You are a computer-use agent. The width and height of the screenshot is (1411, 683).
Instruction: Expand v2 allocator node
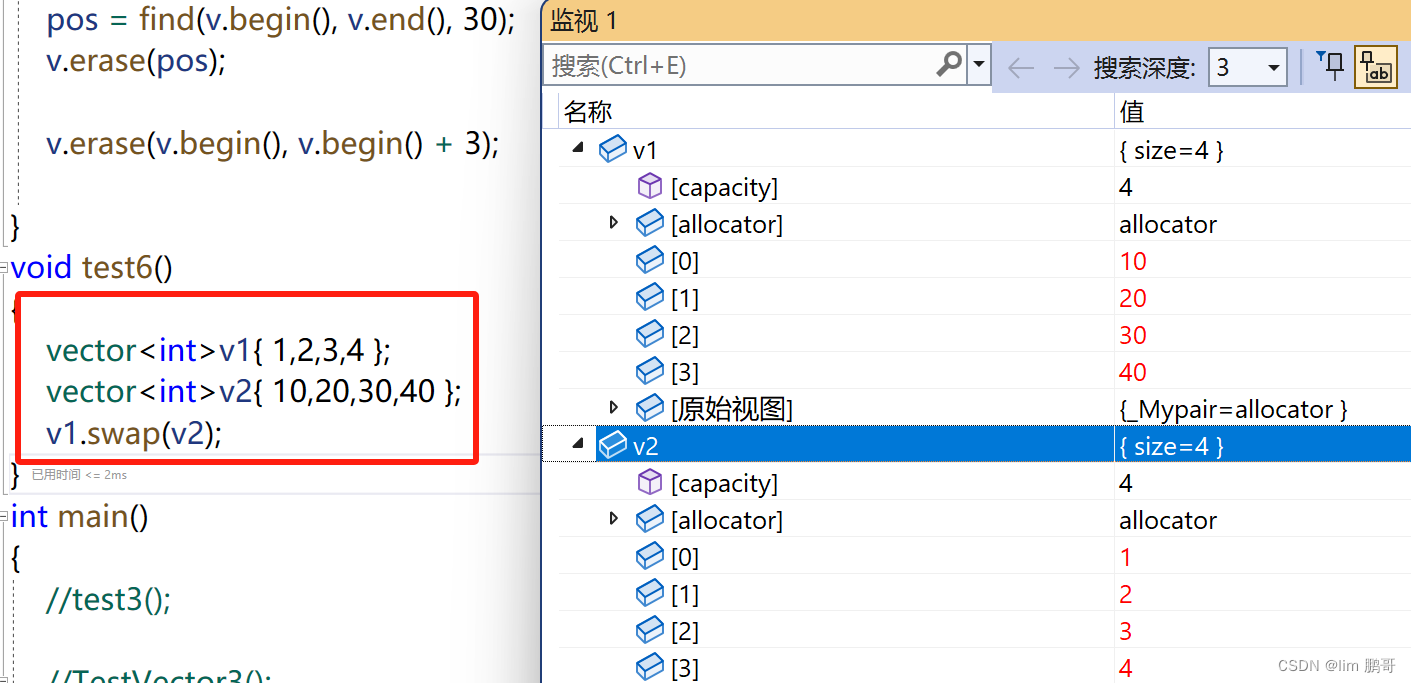(x=614, y=518)
